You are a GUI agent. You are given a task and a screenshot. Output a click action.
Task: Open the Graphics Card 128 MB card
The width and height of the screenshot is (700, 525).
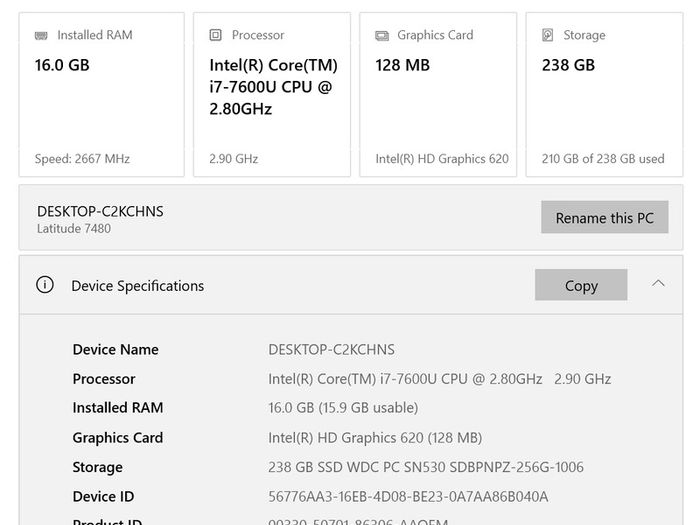pos(438,95)
